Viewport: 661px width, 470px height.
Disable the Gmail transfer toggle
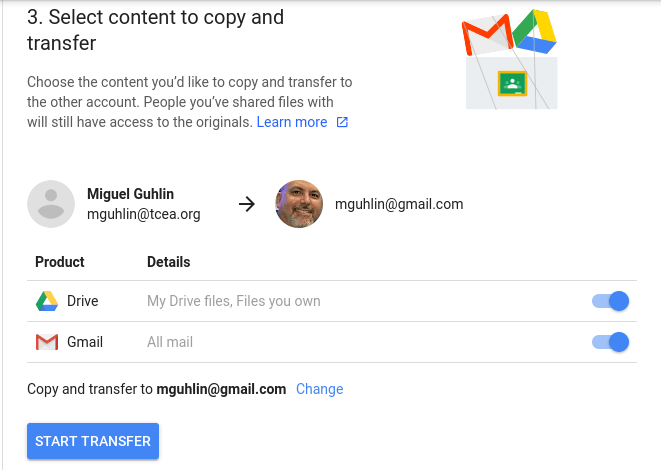pos(610,342)
